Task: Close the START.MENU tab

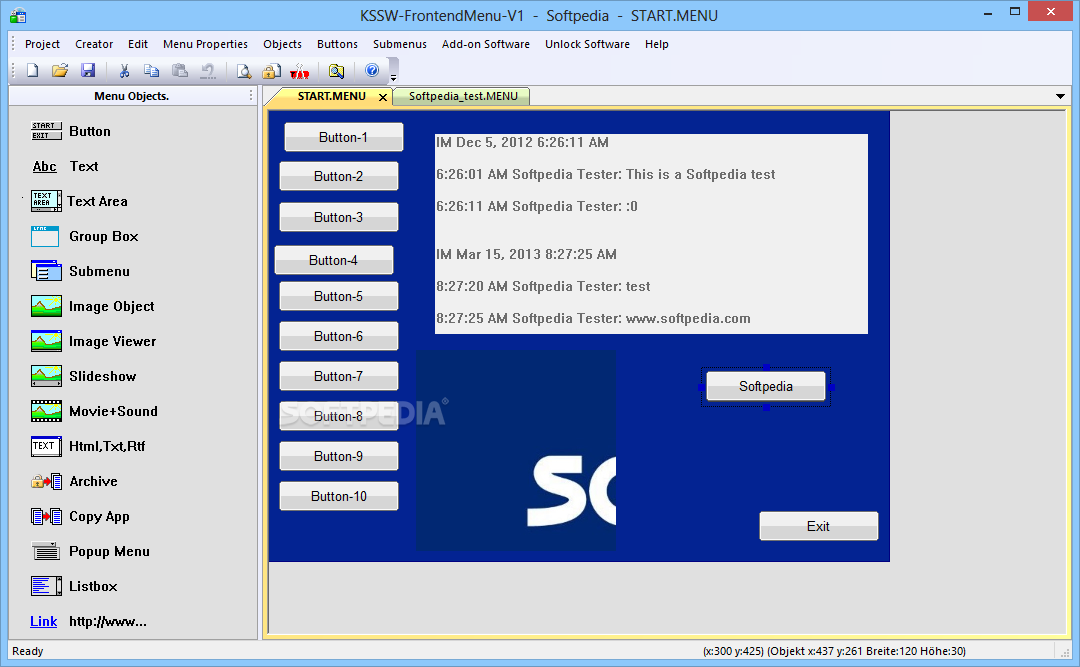Action: tap(383, 97)
